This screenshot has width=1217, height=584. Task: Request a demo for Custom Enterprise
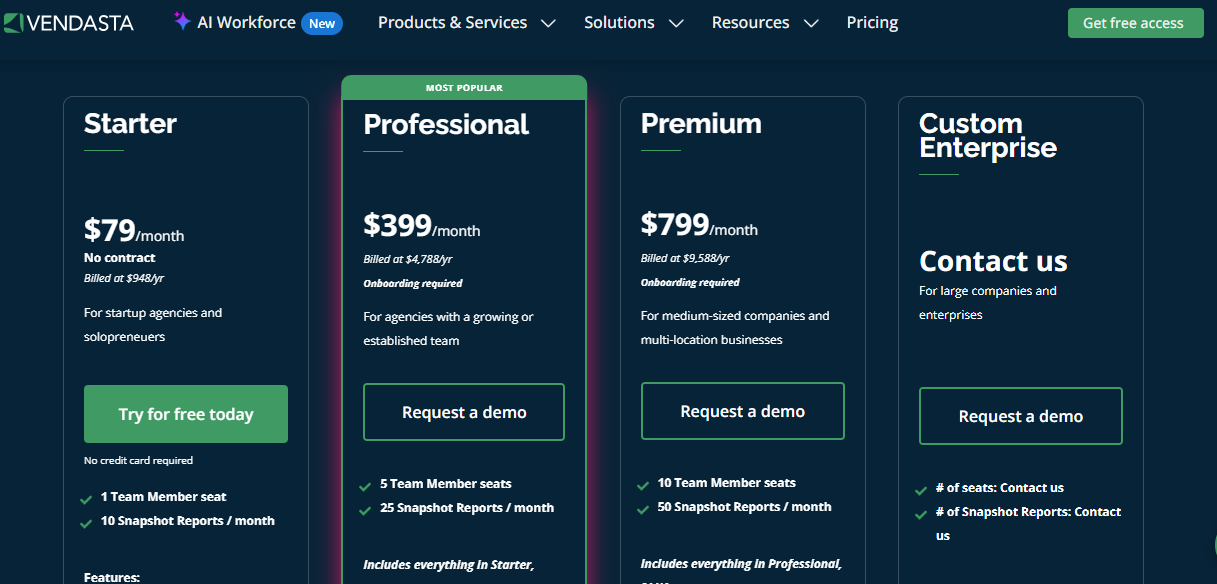(x=1020, y=416)
